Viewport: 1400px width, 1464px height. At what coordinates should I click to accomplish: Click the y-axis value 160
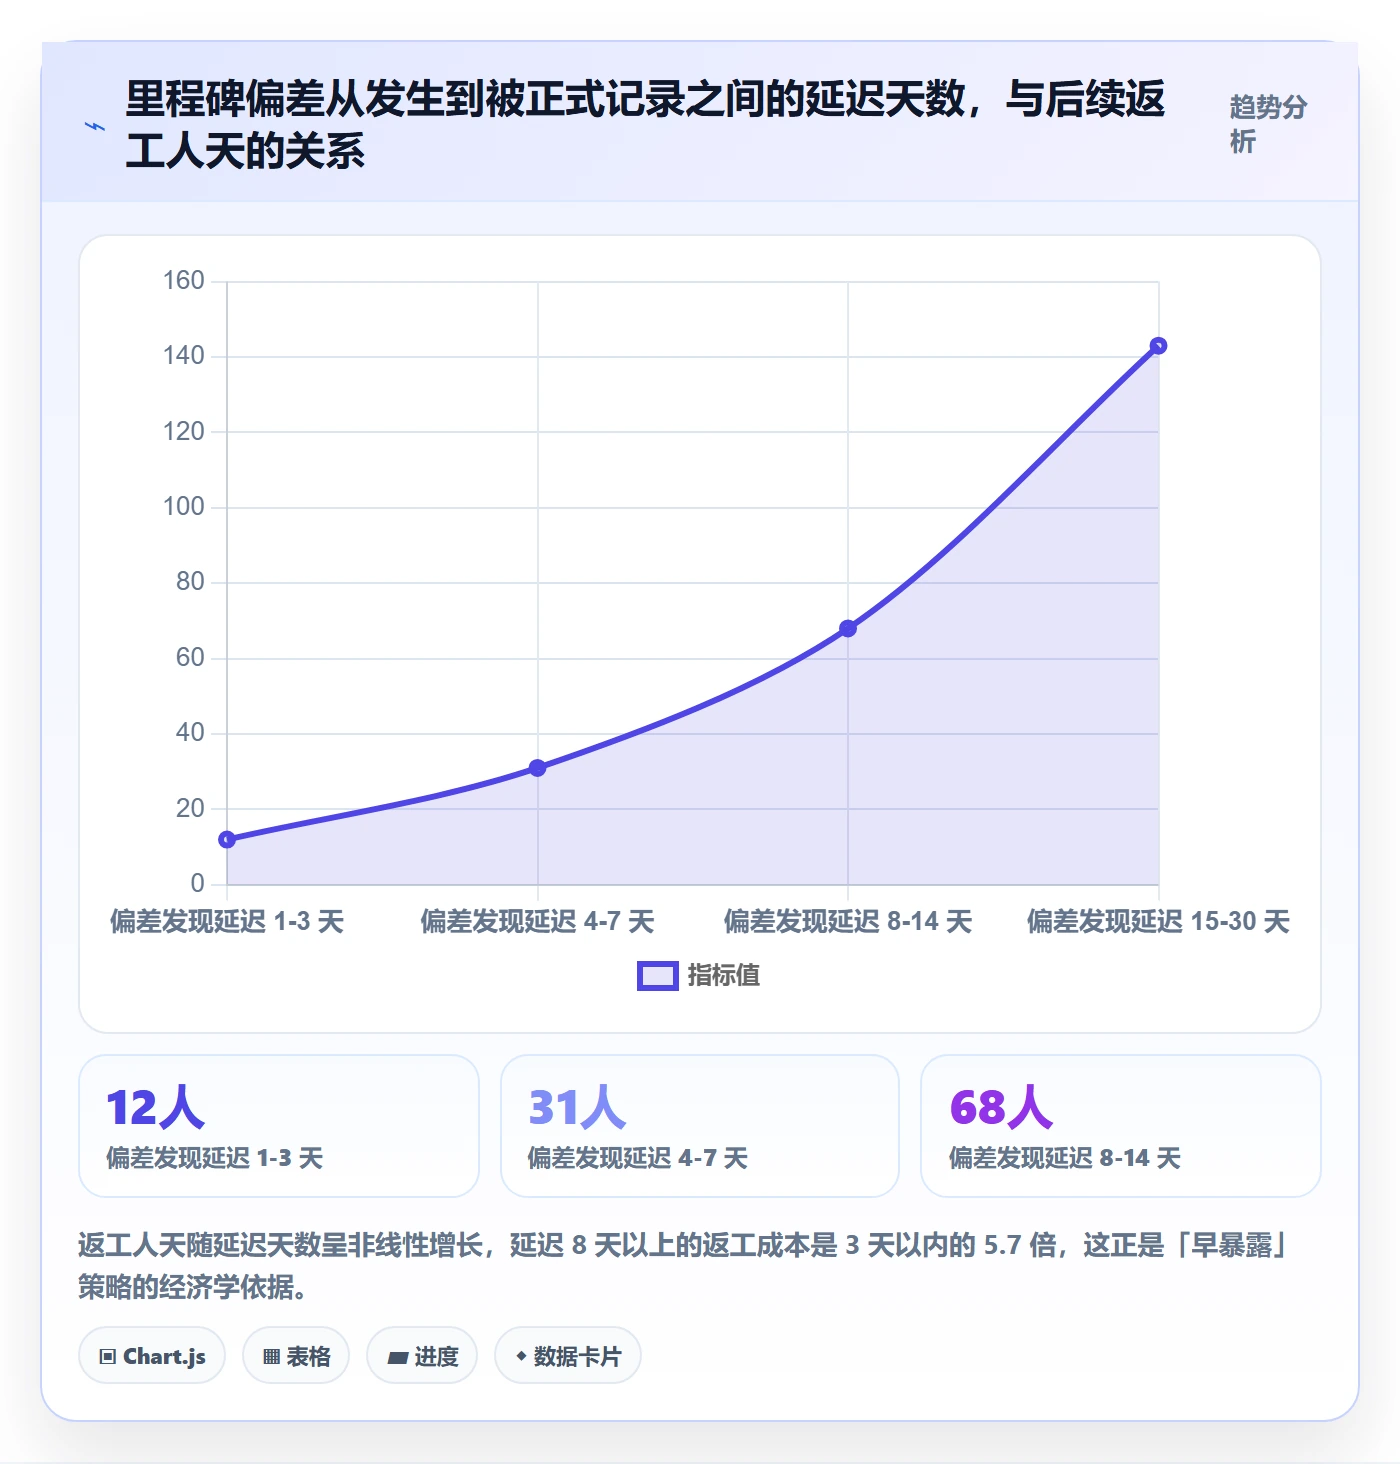point(184,280)
